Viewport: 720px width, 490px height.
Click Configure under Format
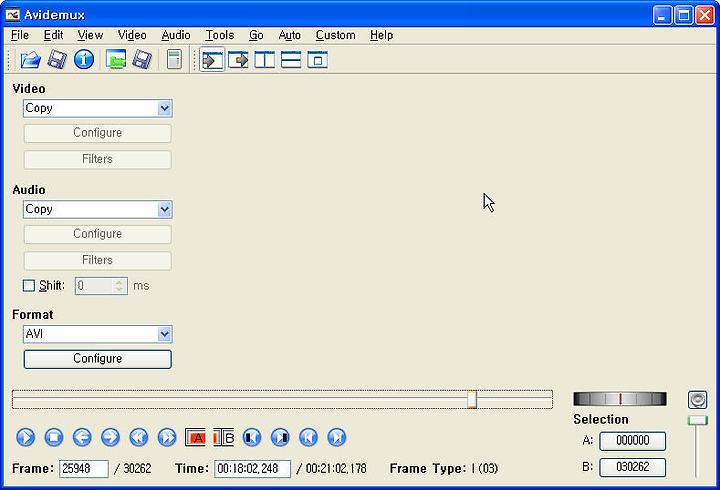pos(97,359)
